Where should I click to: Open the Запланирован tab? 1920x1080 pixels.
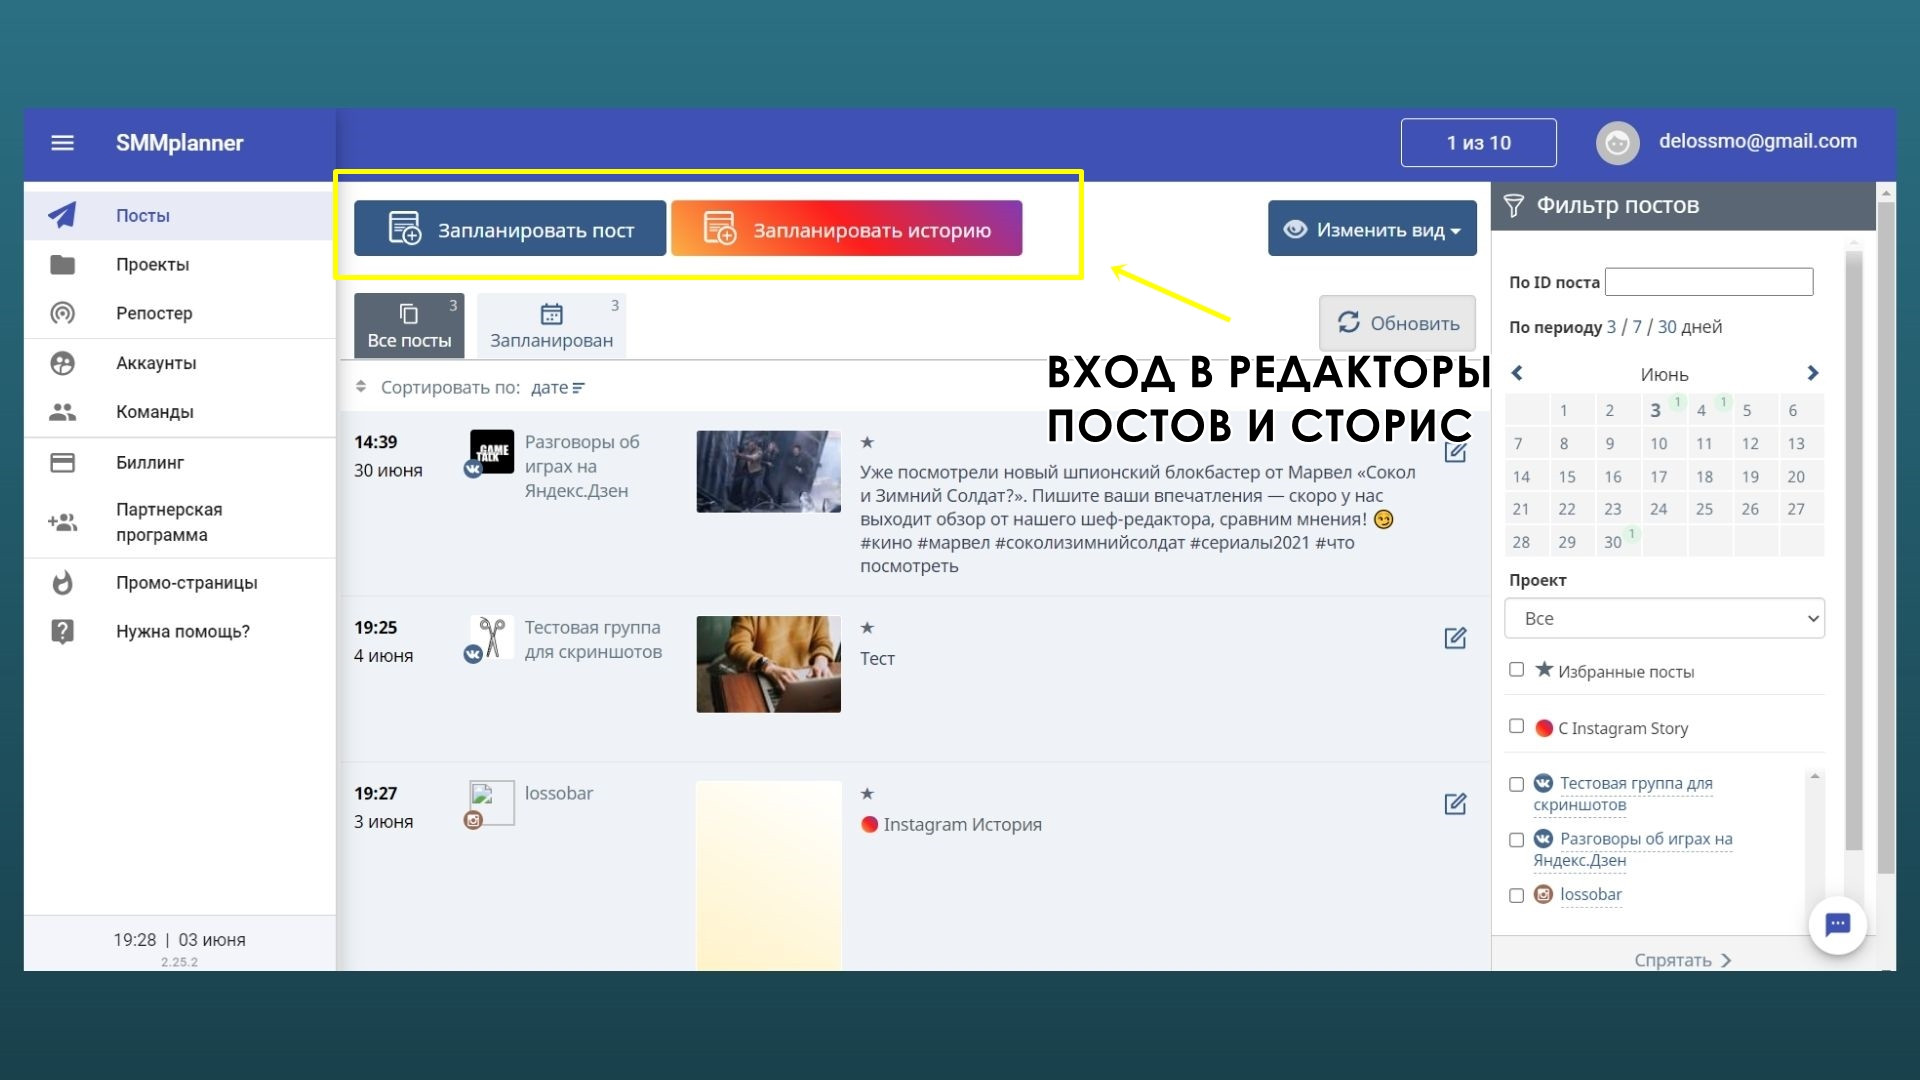551,326
